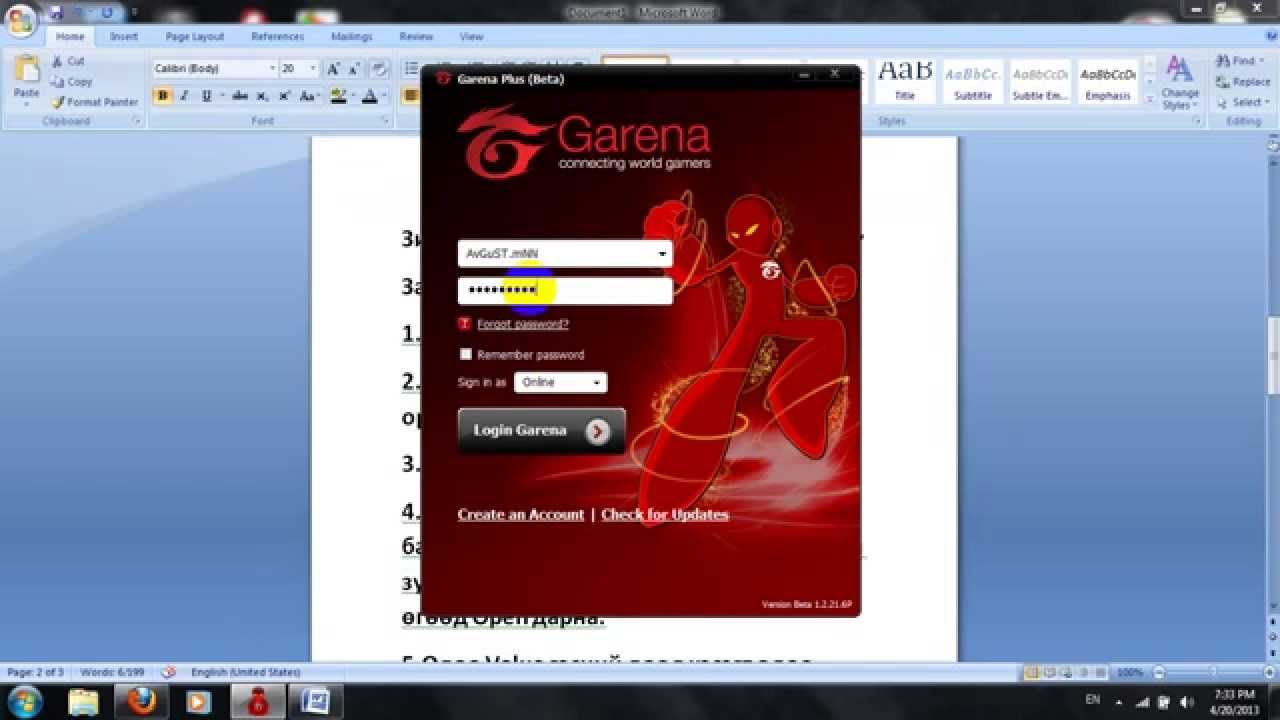Toggle Underline formatting in Word
Screen dimensions: 1280x720
(x=206, y=96)
